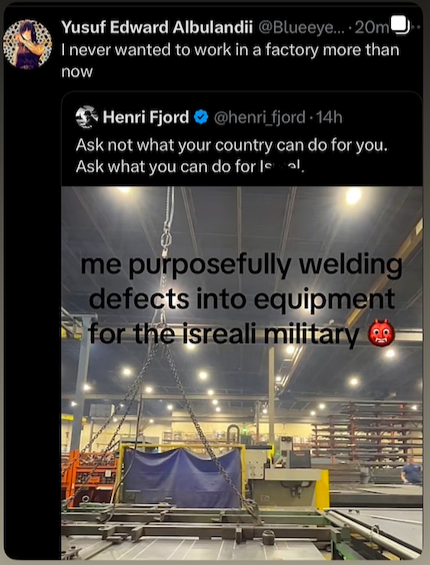The height and width of the screenshot is (565, 430).
Task: Click the stacked-squares multi-post icon
Action: (x=400, y=26)
